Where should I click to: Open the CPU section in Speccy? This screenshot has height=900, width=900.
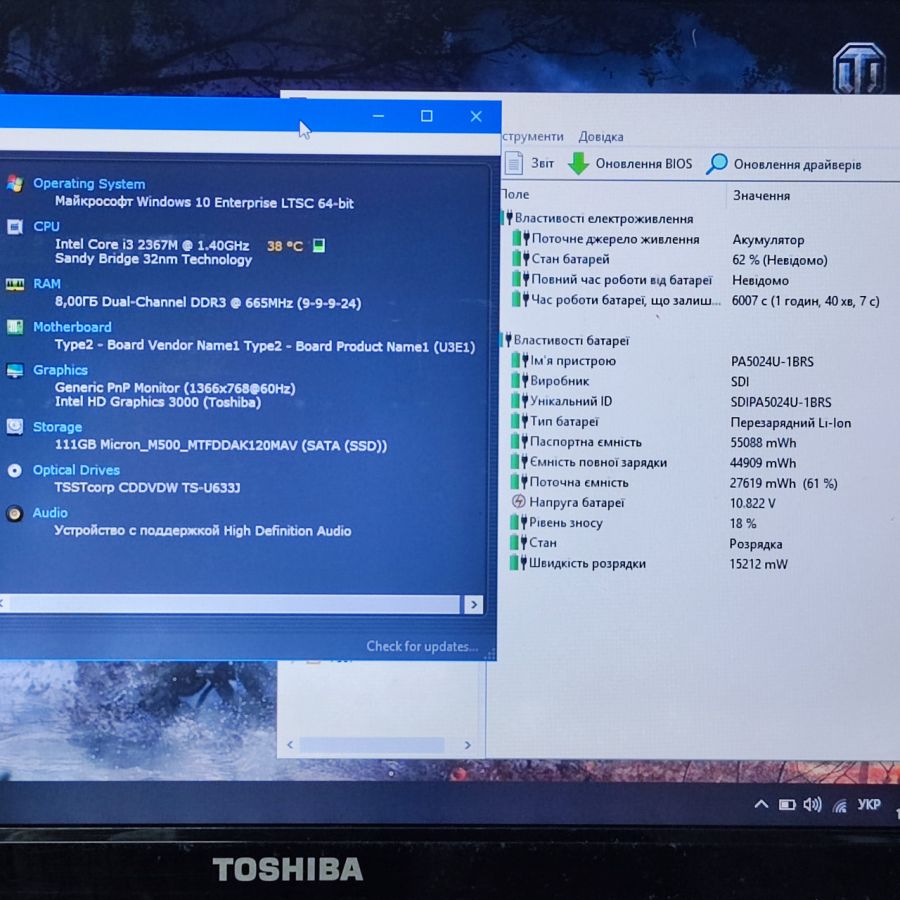46,226
